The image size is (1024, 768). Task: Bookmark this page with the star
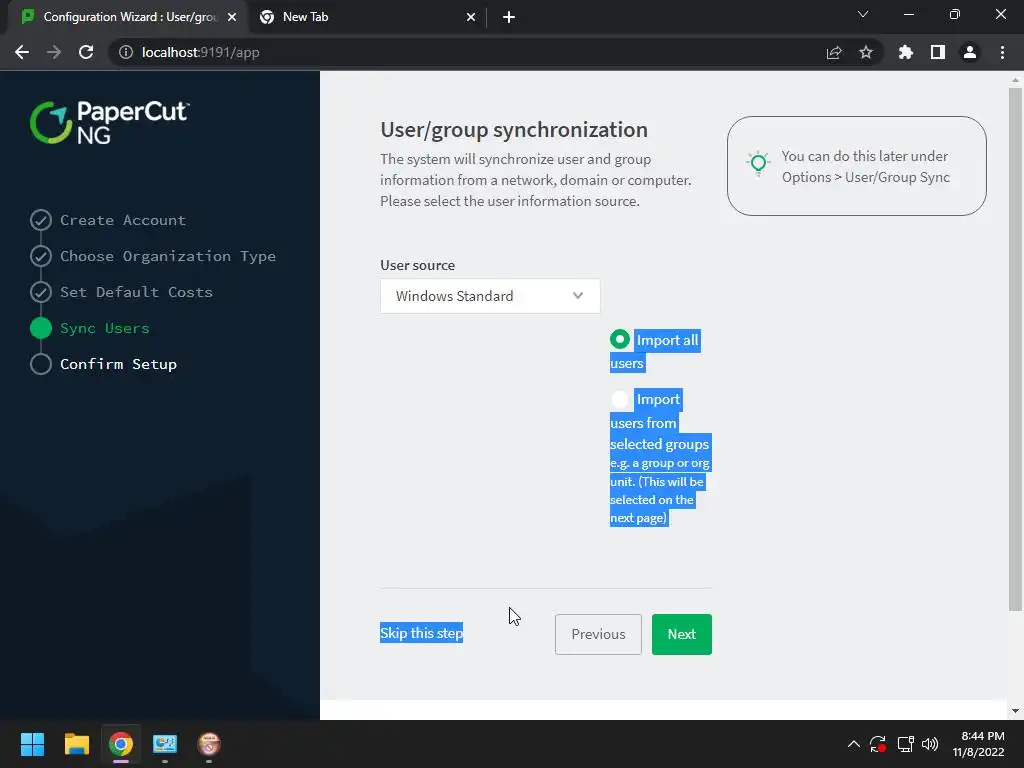[865, 52]
